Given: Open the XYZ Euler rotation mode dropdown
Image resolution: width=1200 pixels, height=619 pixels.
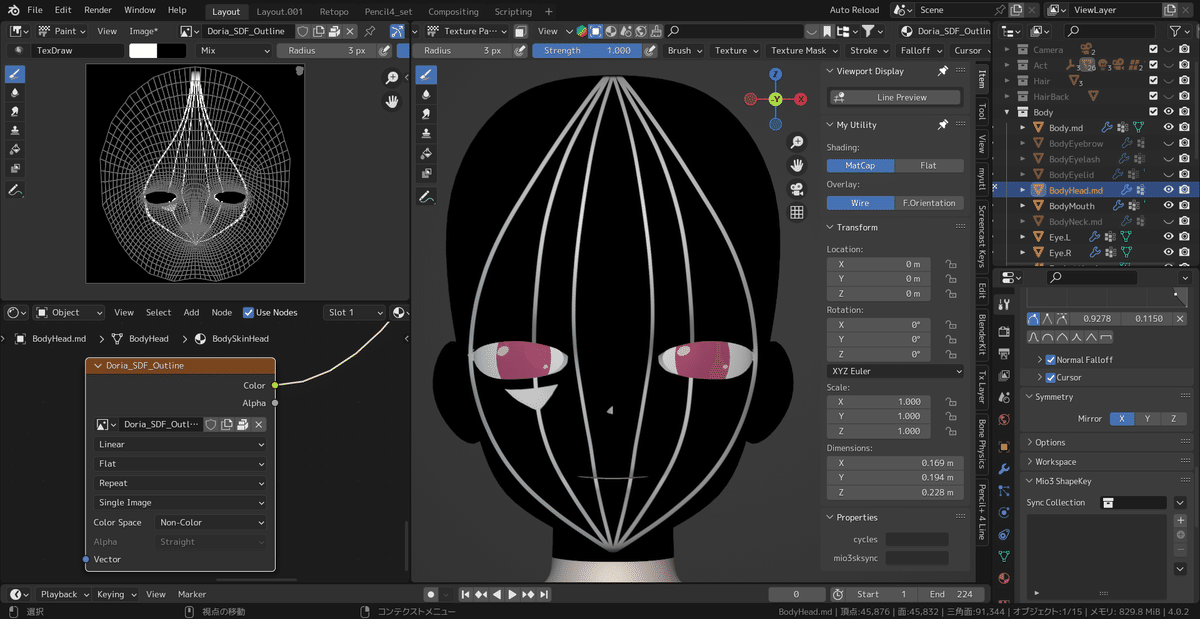Looking at the screenshot, I should click(x=895, y=371).
